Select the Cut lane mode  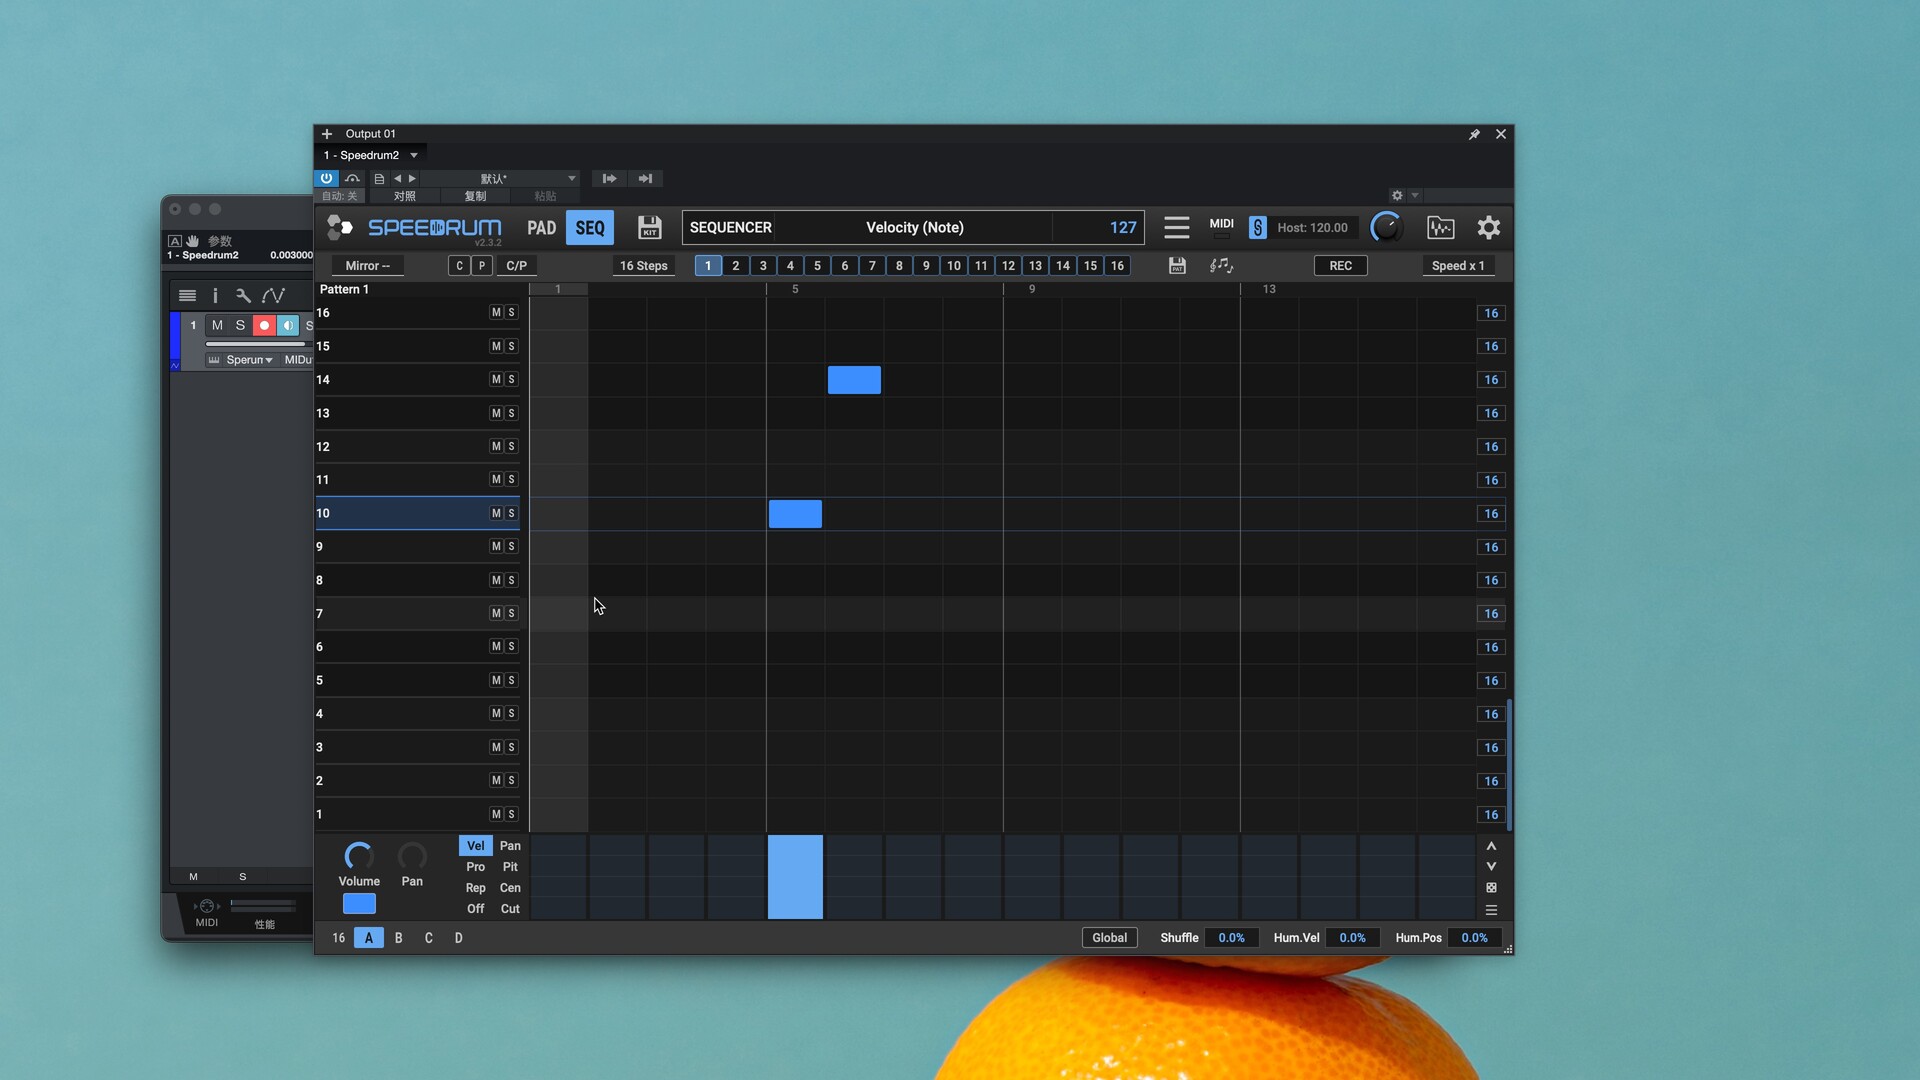[510, 909]
